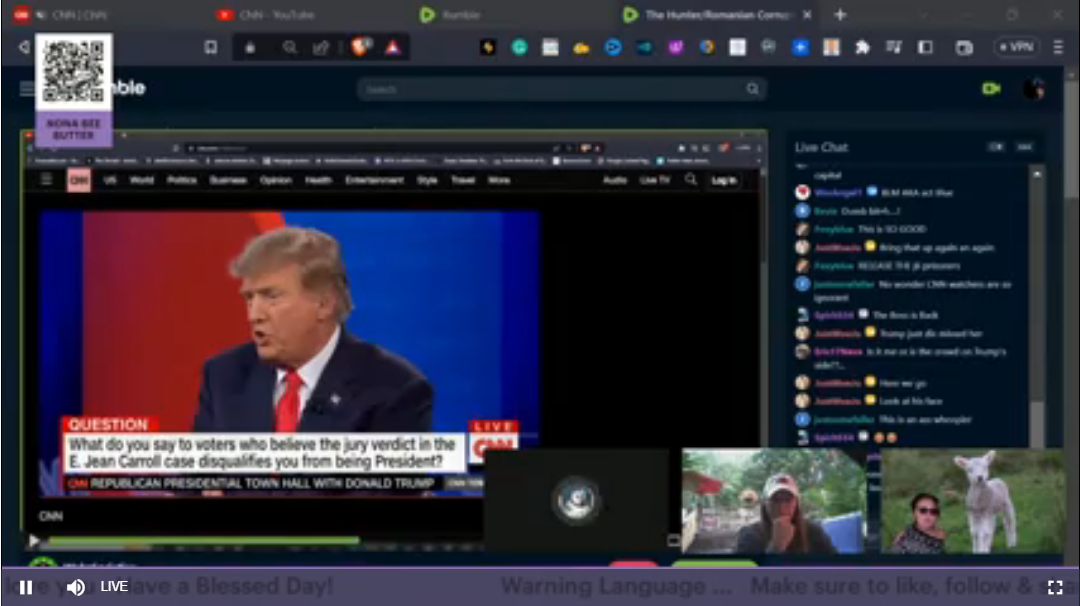Close the Hunter/Romanian Corruption tab

pyautogui.click(x=807, y=14)
